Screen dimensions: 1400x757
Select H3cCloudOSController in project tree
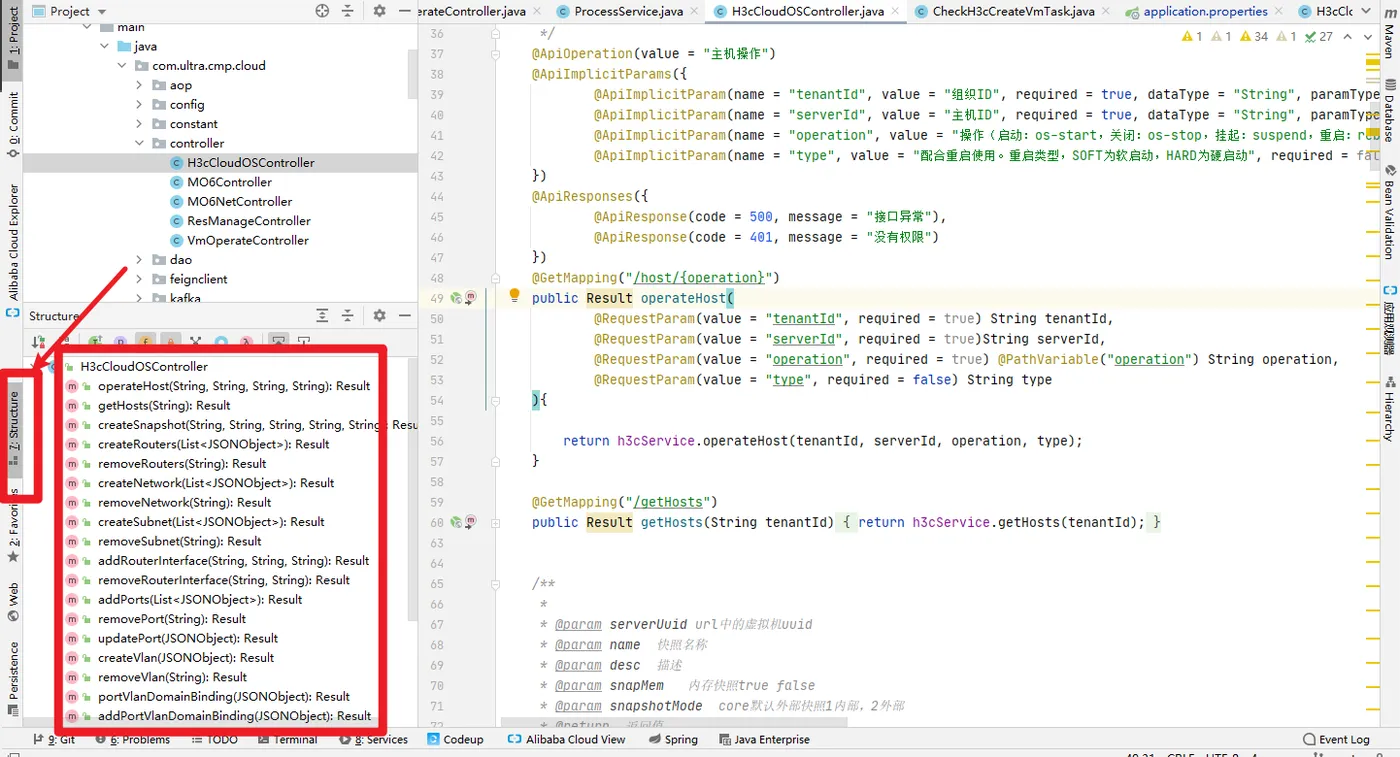(250, 162)
